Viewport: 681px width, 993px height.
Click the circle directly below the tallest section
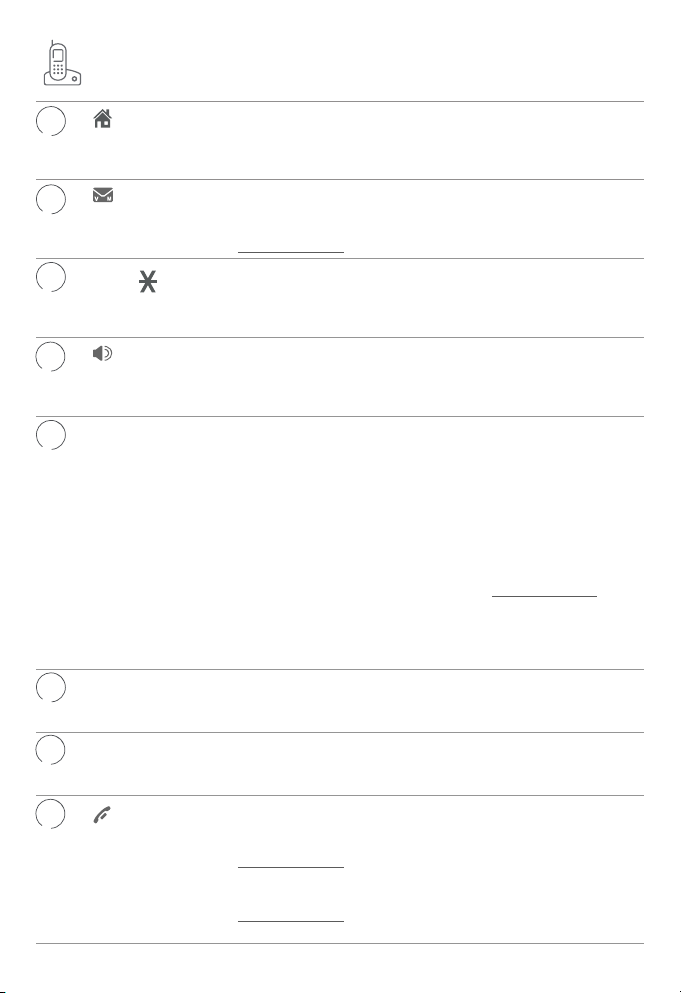click(x=51, y=688)
